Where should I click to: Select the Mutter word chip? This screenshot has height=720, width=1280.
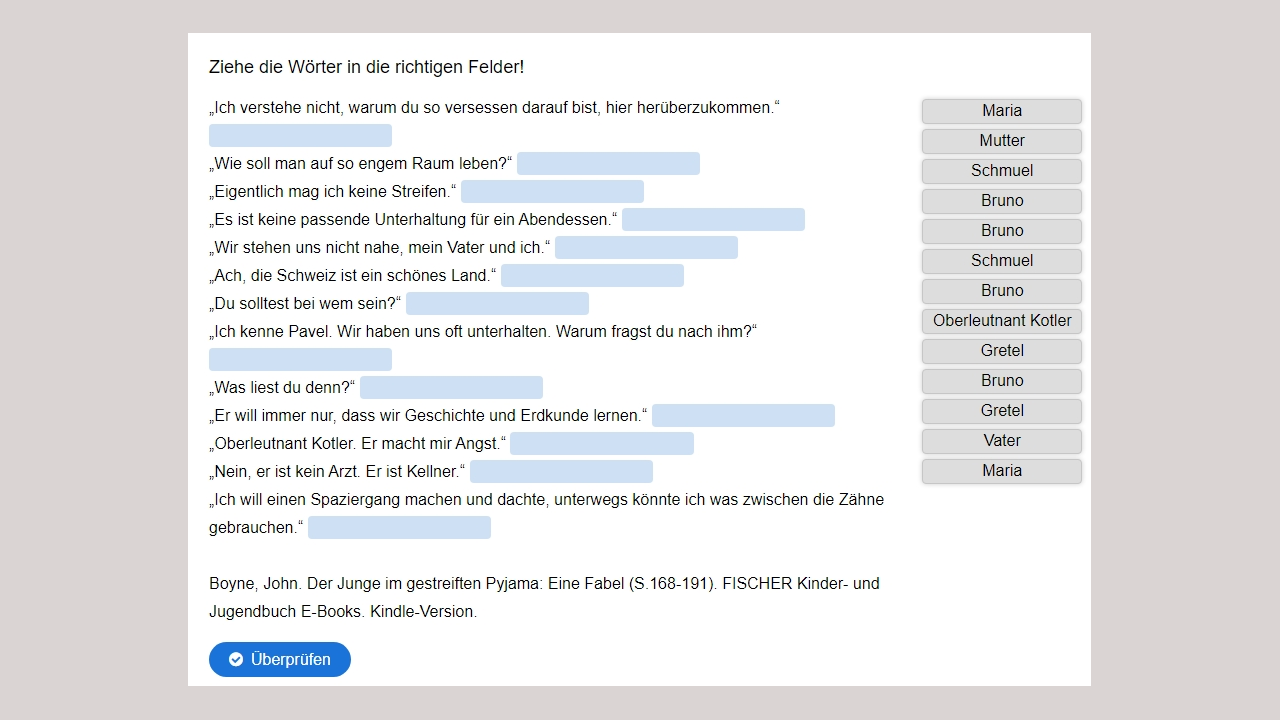pyautogui.click(x=1001, y=141)
